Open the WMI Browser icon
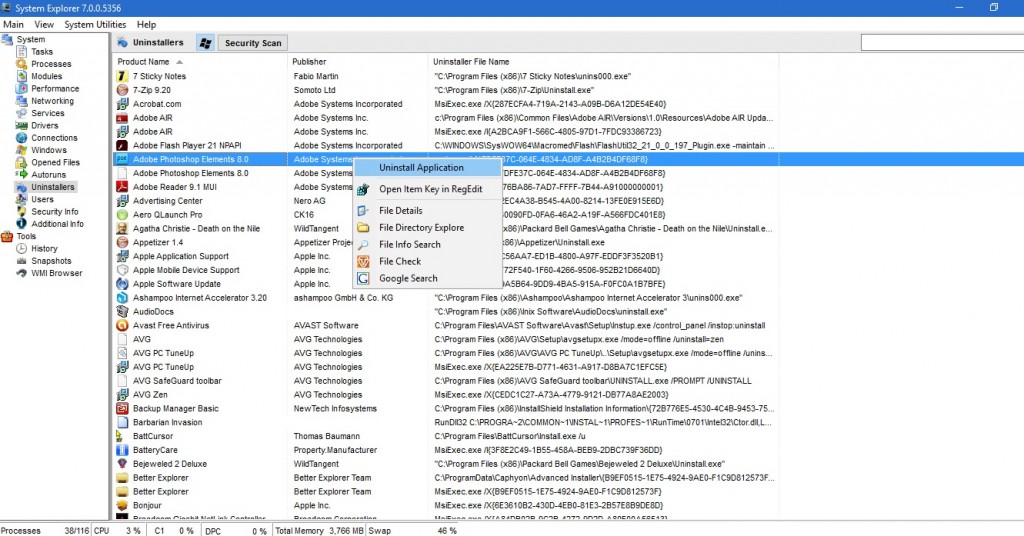 pos(22,273)
